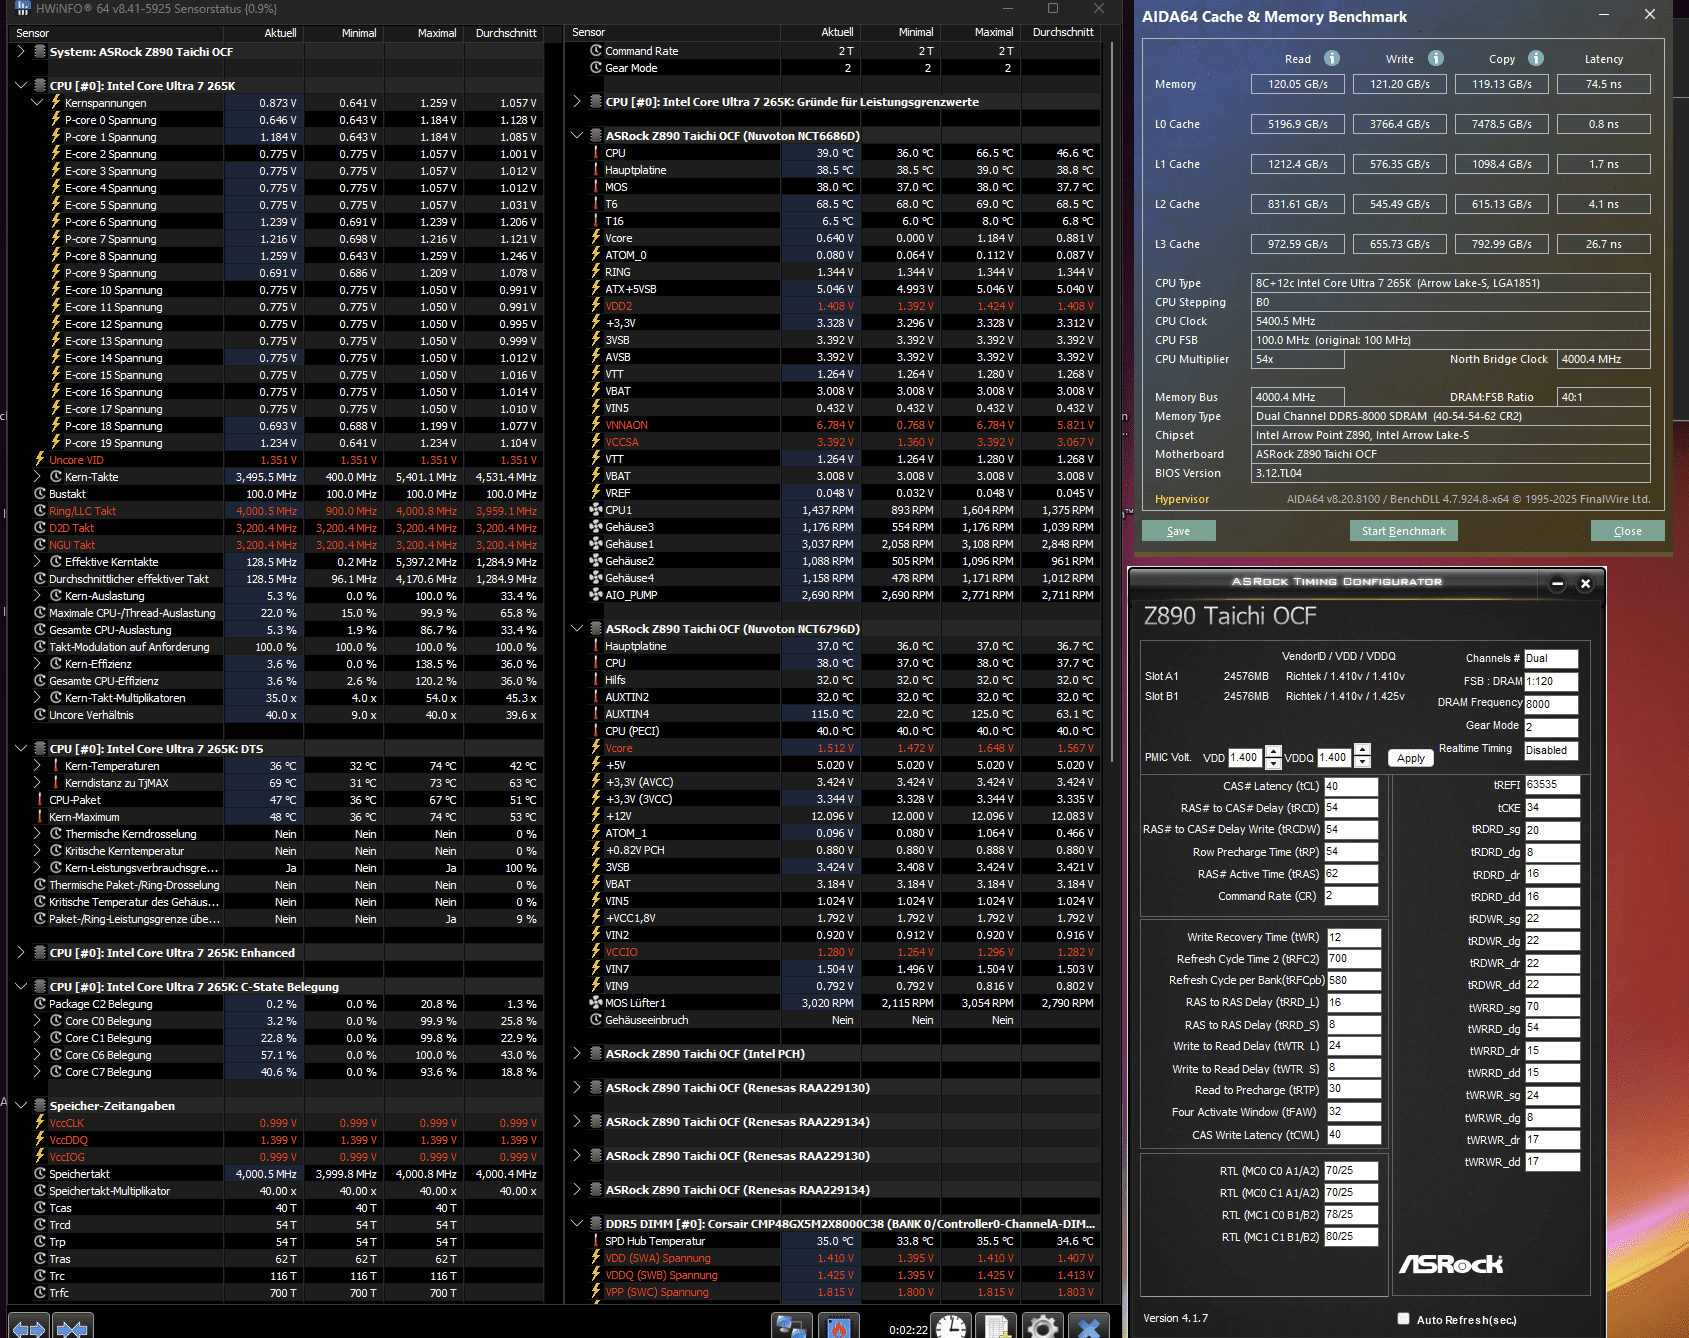The height and width of the screenshot is (1338, 1689).
Task: Expand the Kern-Takte row
Action: pos(37,477)
